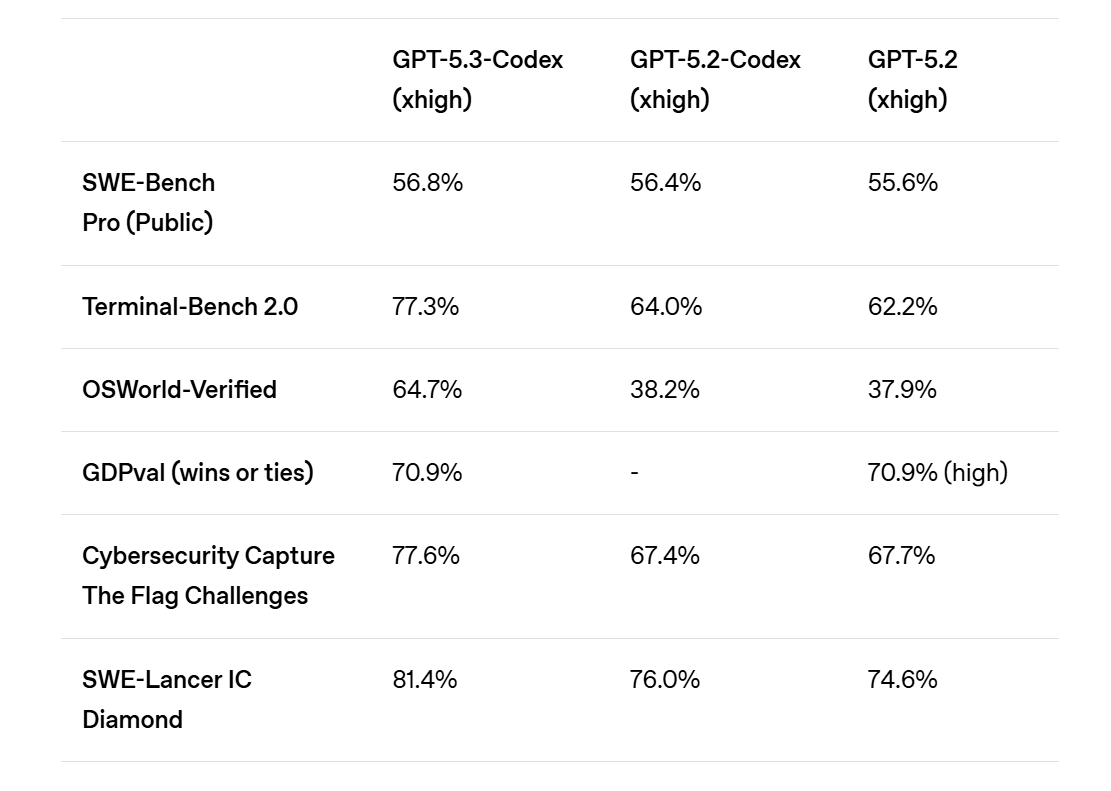This screenshot has height=791, width=1111.
Task: Select the SWE-Bench Pro (Public) row label
Action: 149,203
